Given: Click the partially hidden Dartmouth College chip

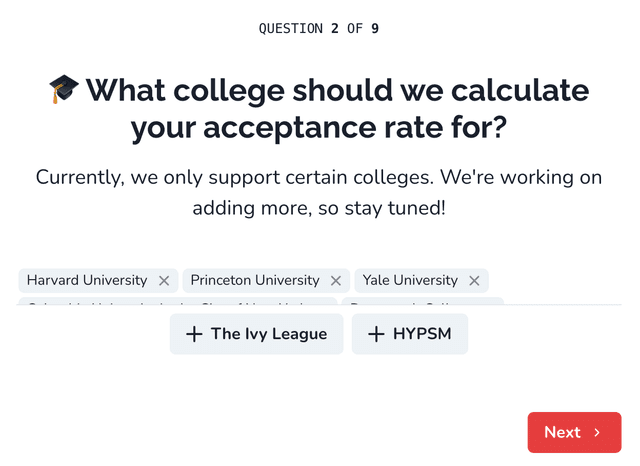Looking at the screenshot, I should coord(422,301).
